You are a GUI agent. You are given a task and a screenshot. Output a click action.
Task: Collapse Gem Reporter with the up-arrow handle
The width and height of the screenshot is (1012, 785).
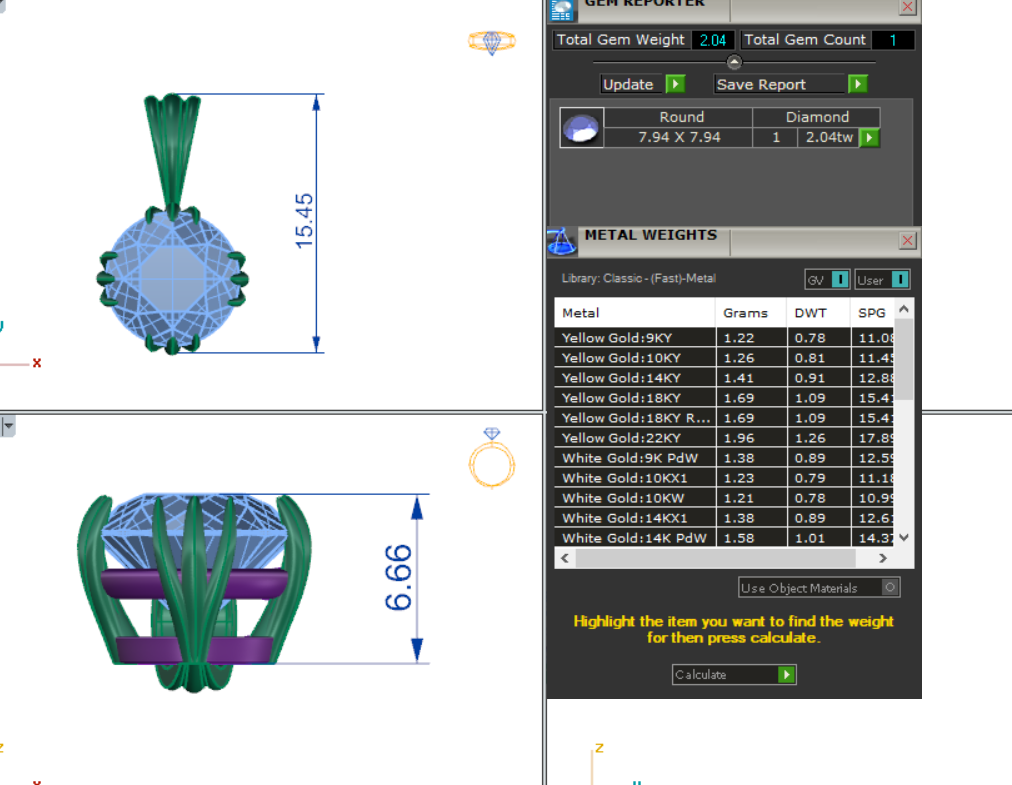[x=734, y=62]
